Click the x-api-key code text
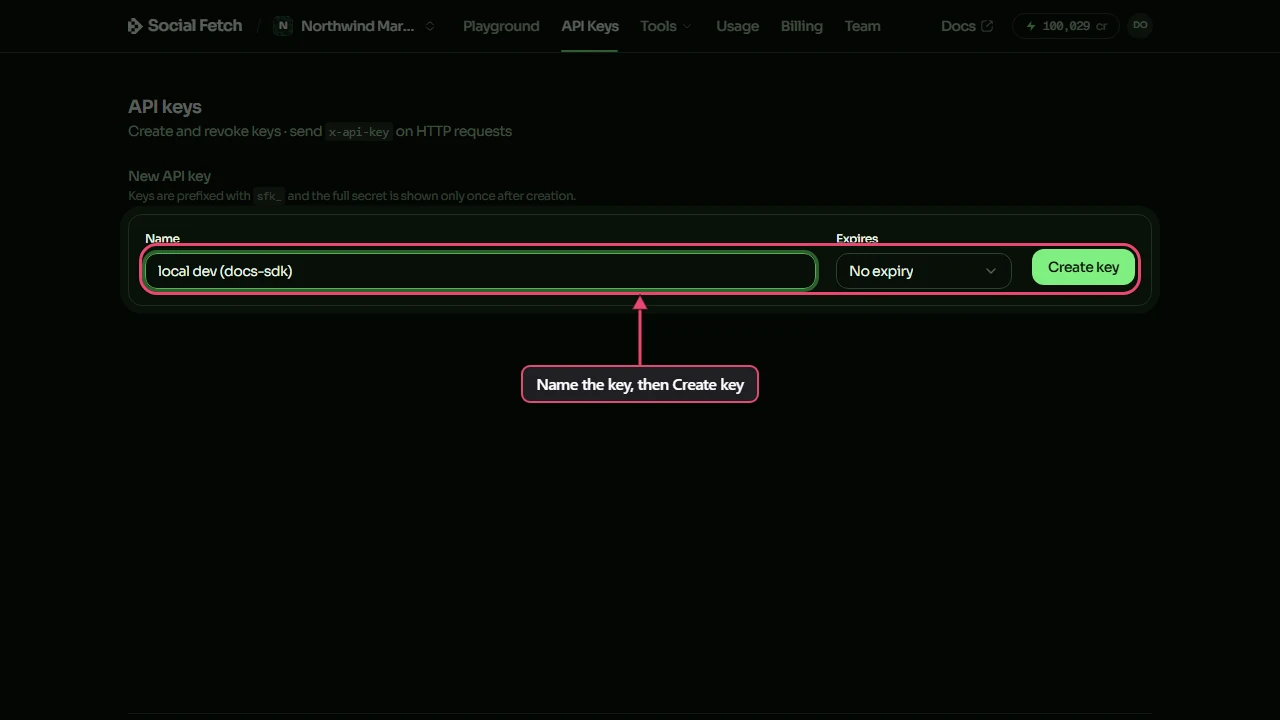The width and height of the screenshot is (1280, 720). (359, 132)
